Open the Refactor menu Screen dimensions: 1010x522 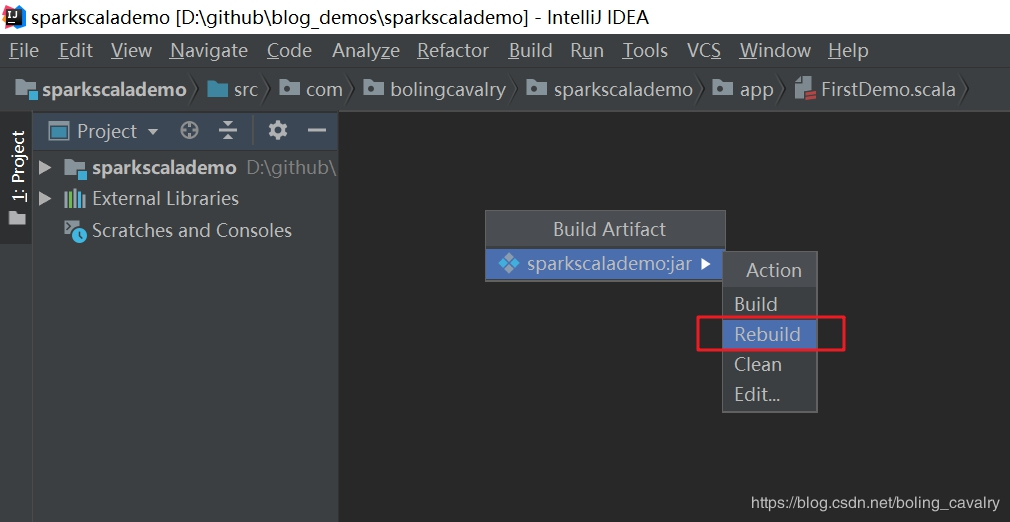pyautogui.click(x=453, y=50)
